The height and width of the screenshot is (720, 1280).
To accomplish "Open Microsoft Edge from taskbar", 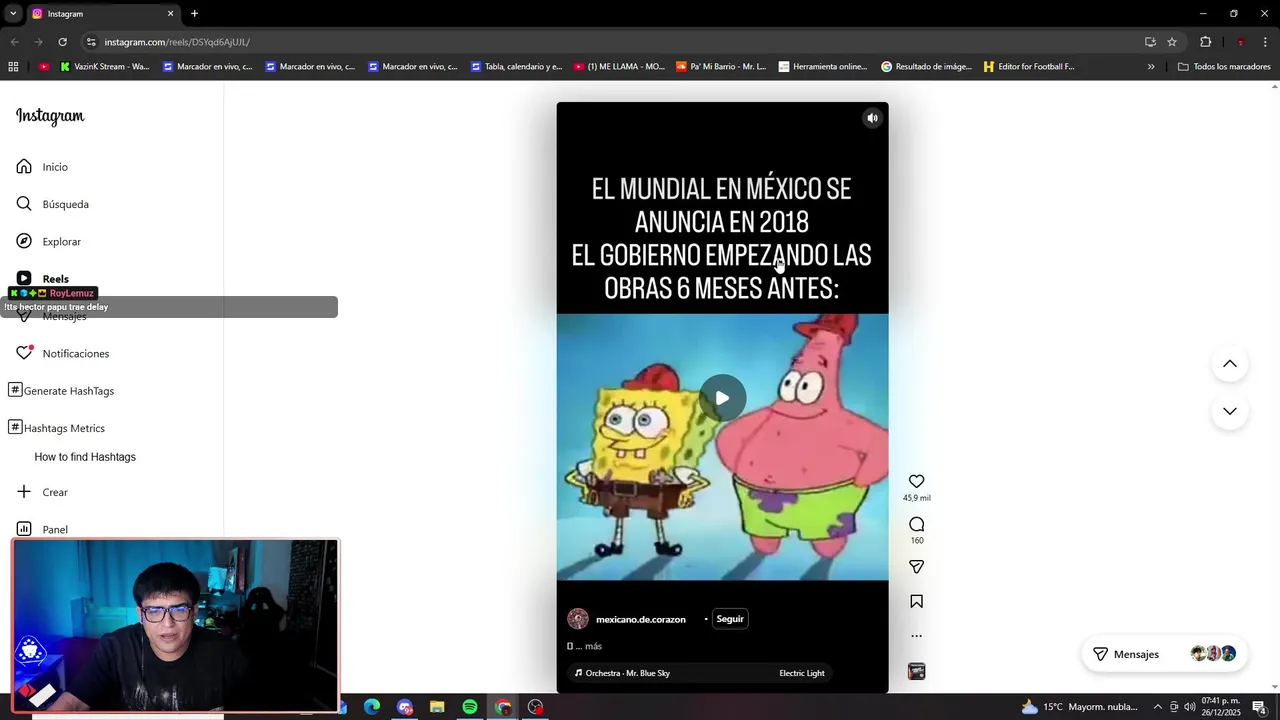I will coord(372,707).
